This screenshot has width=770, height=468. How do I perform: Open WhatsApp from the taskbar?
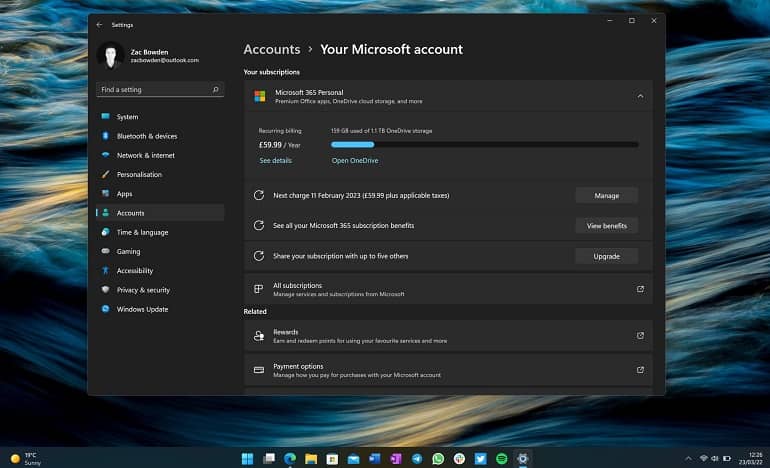[x=438, y=459]
